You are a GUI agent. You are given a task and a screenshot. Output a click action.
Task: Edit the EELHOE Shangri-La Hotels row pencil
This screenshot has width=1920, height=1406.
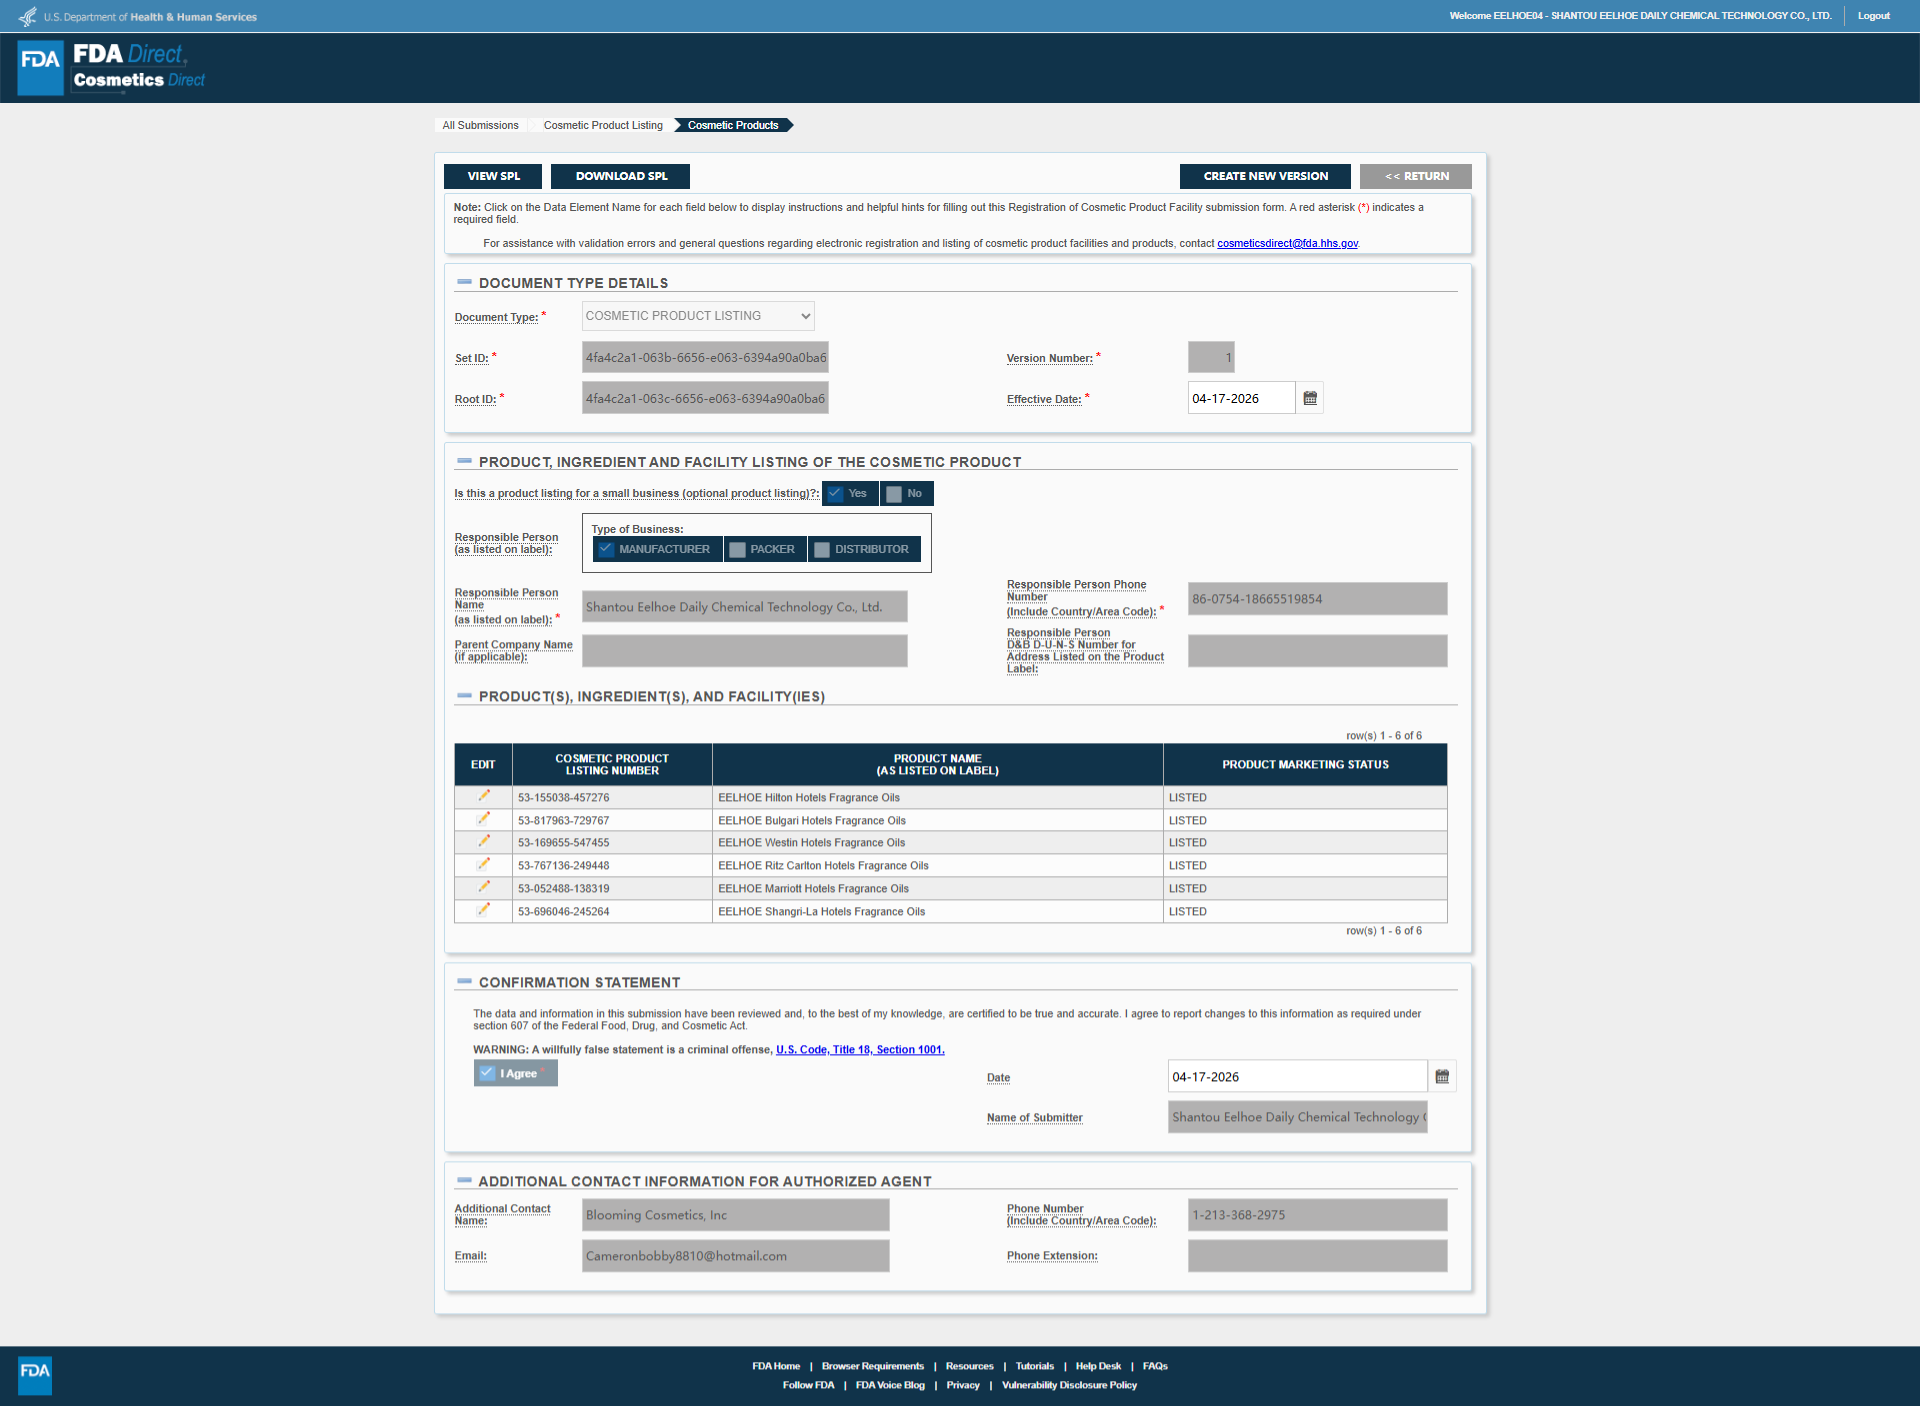coord(484,910)
